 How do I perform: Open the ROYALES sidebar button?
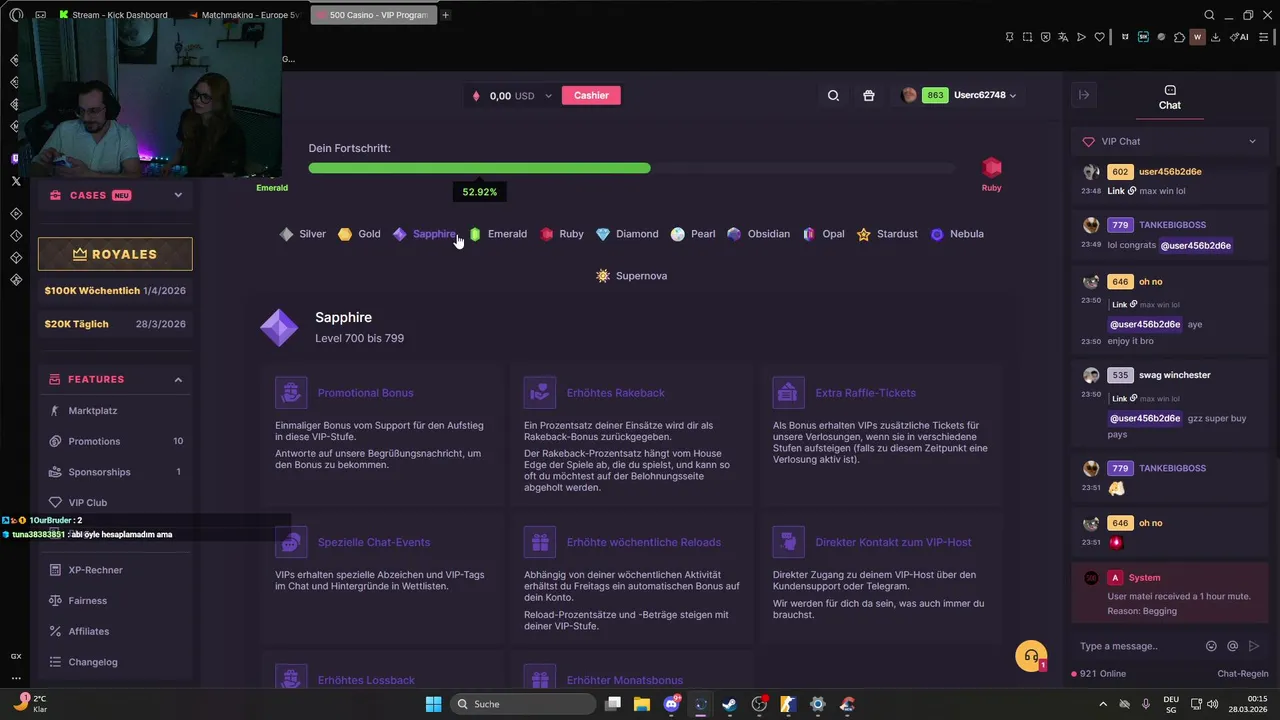click(115, 254)
